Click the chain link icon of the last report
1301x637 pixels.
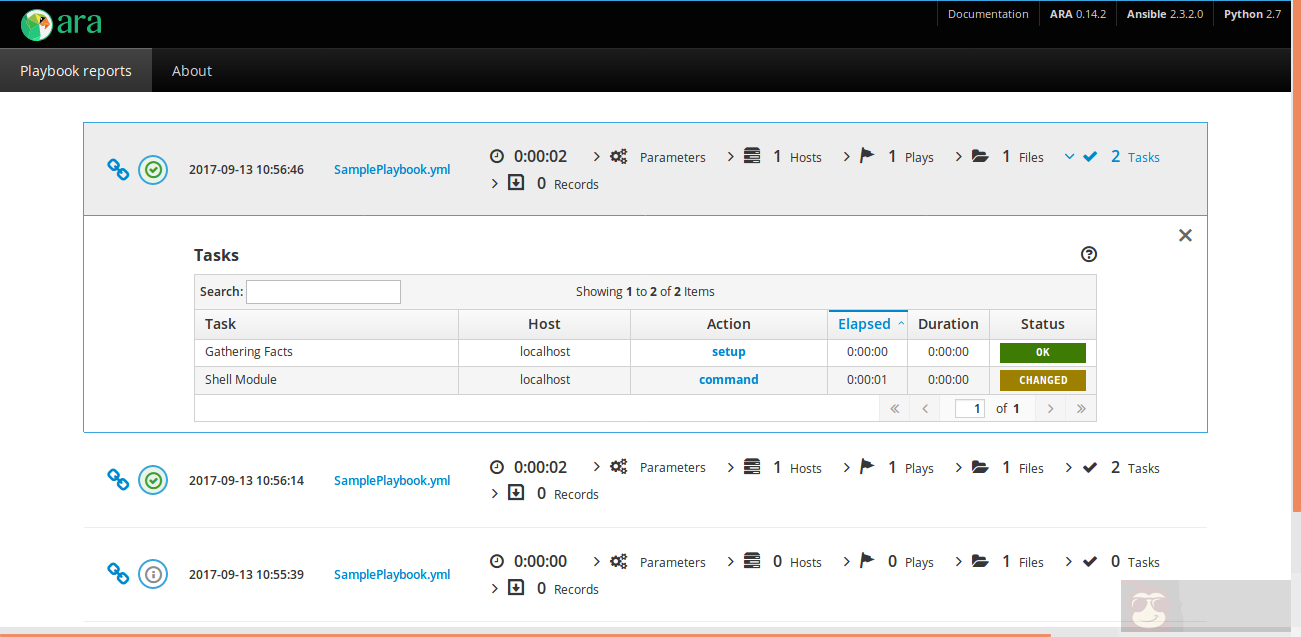[x=117, y=574]
